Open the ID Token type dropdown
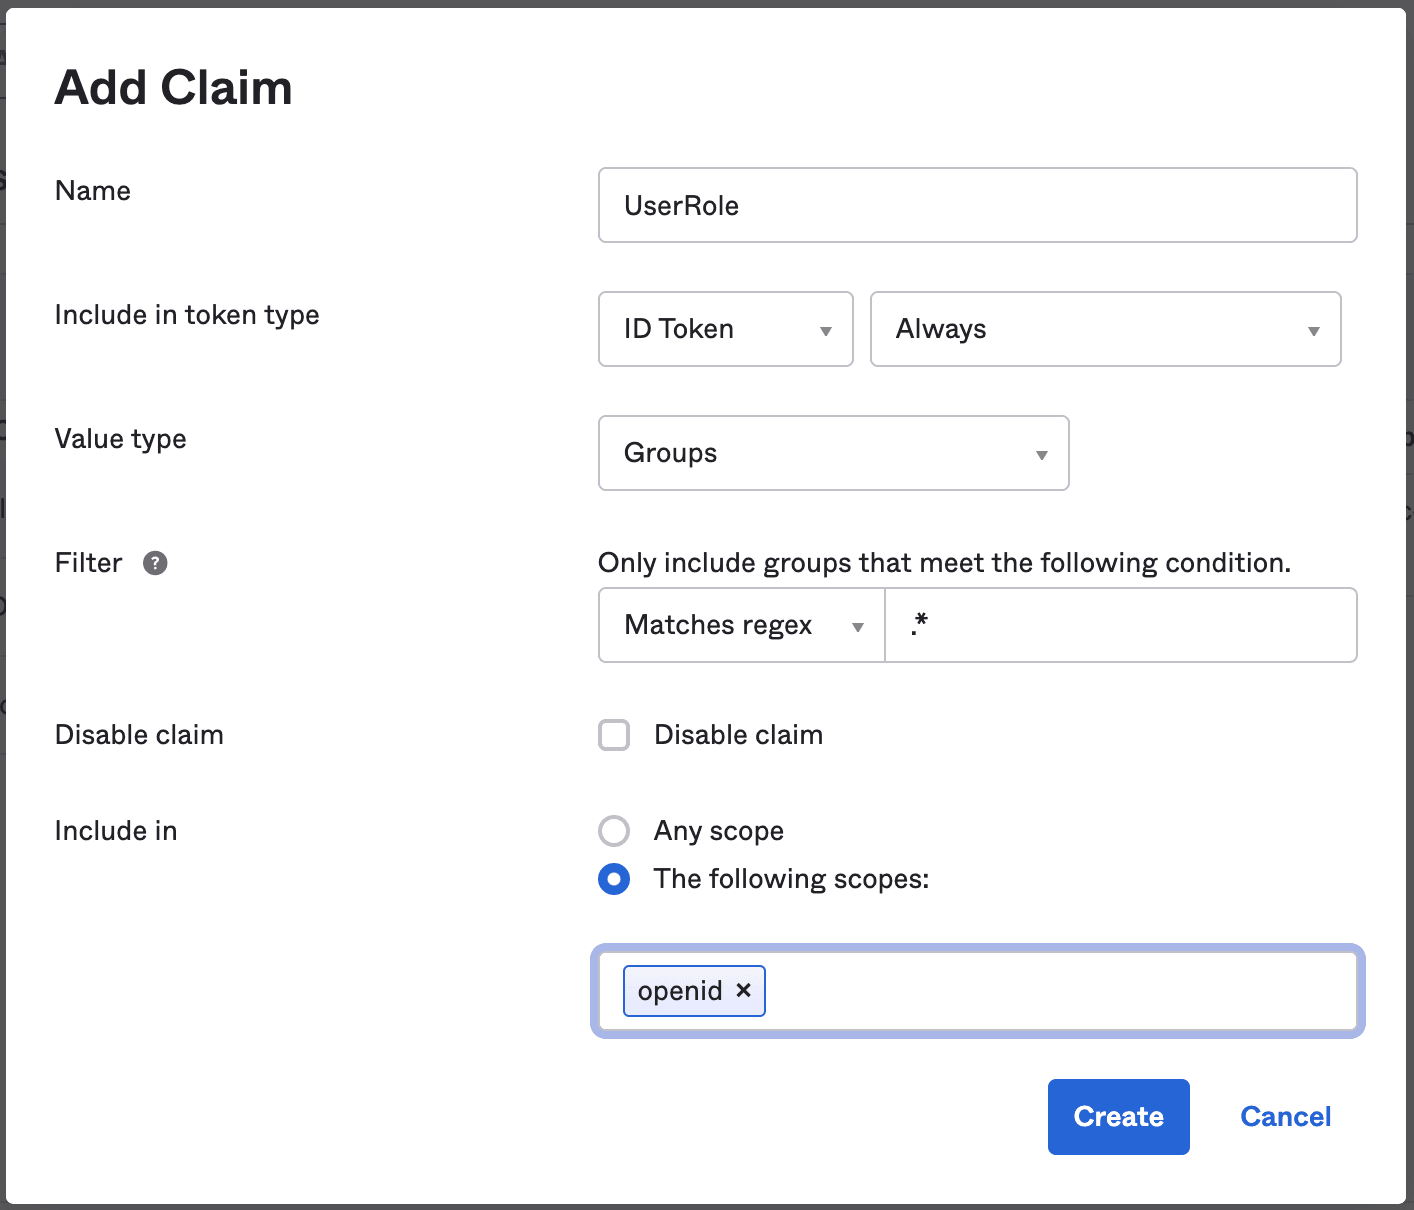1414x1210 pixels. pos(725,329)
